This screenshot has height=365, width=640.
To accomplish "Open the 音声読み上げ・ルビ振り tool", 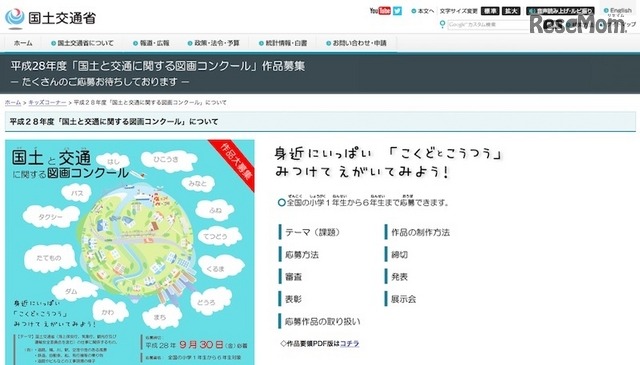I will coord(560,11).
